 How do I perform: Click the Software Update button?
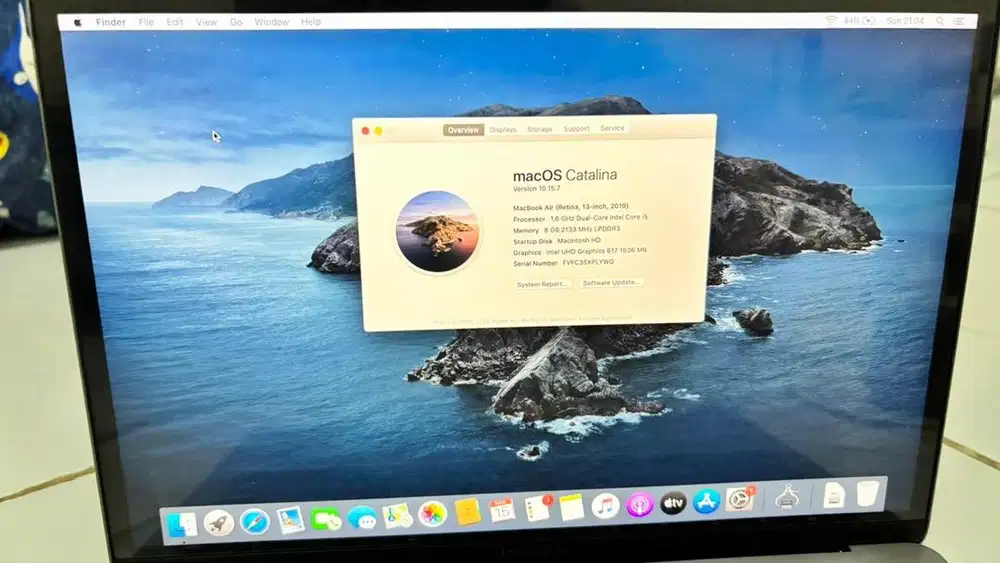click(x=611, y=282)
